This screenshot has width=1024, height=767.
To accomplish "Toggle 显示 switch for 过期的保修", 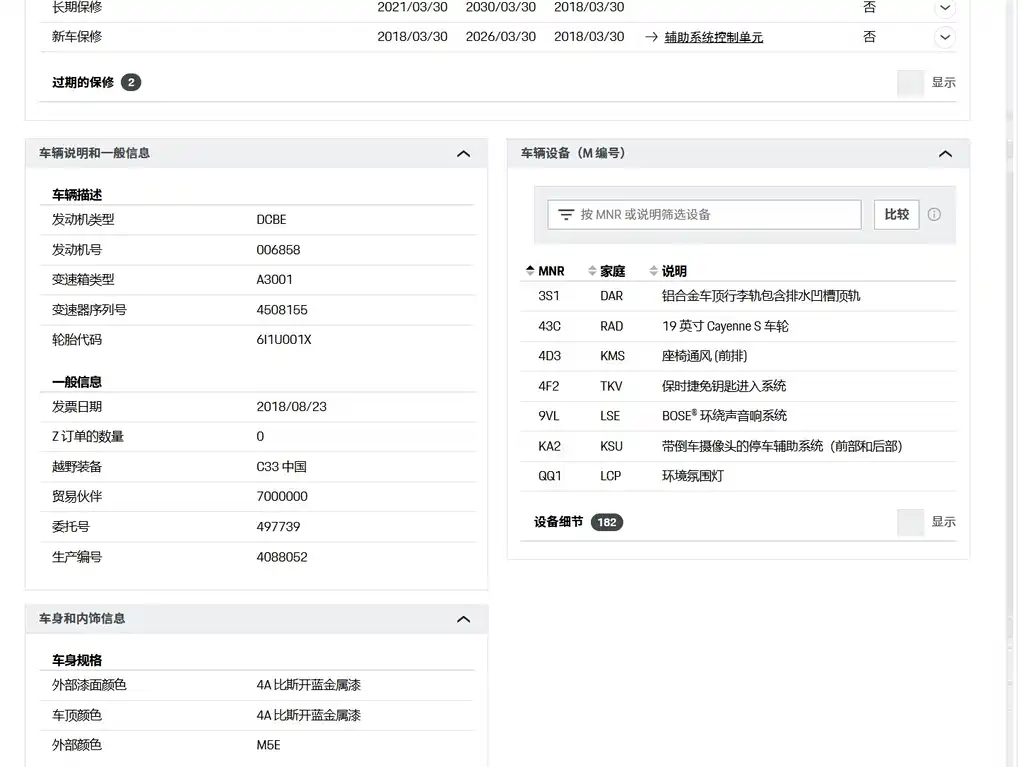I will click(910, 83).
